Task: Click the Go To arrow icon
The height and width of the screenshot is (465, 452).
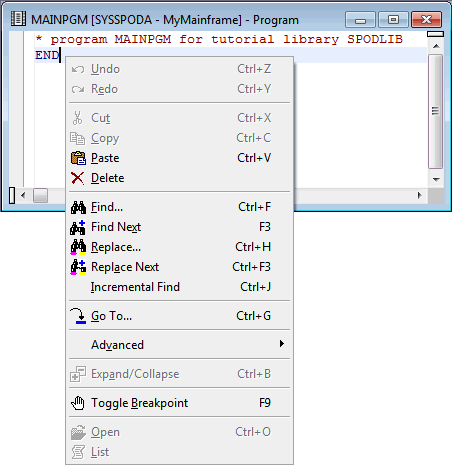Action: tap(78, 316)
